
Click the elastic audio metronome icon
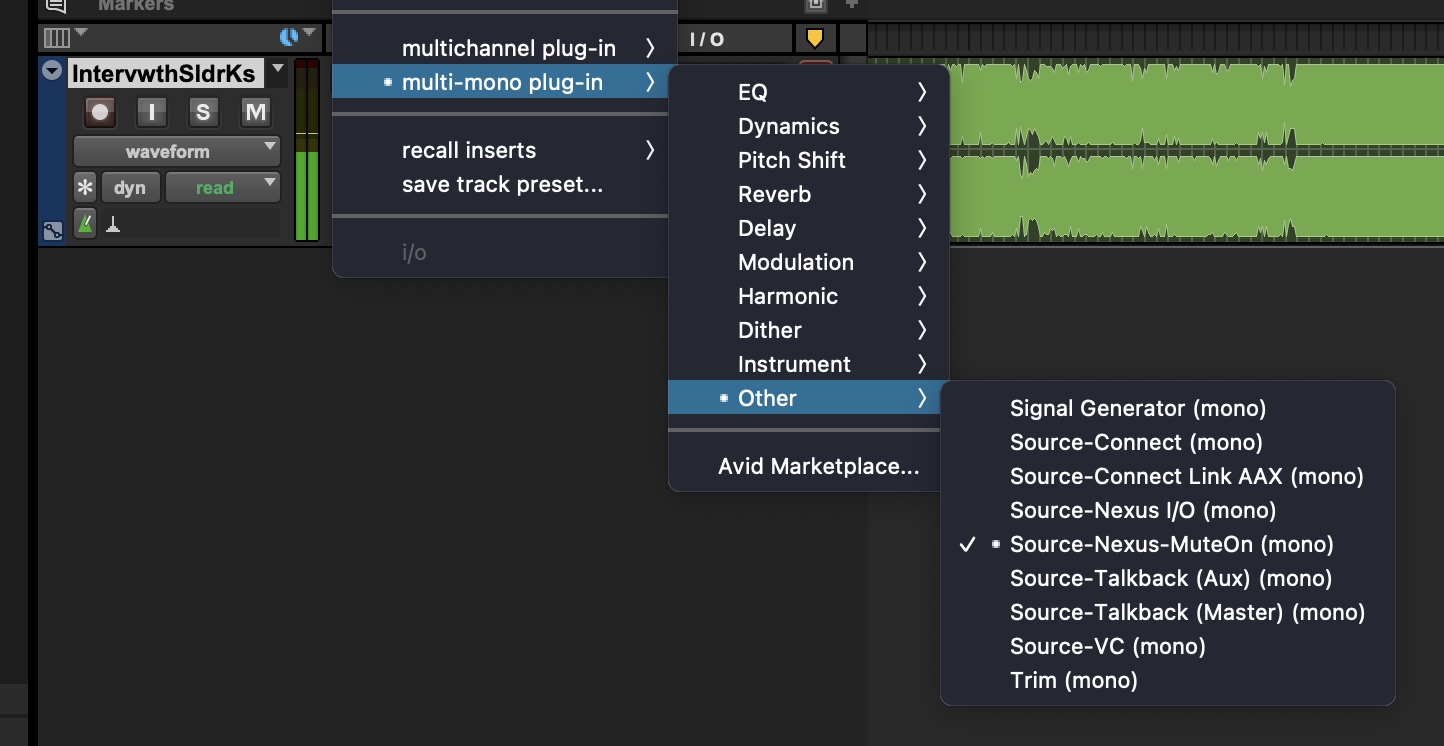tap(85, 225)
